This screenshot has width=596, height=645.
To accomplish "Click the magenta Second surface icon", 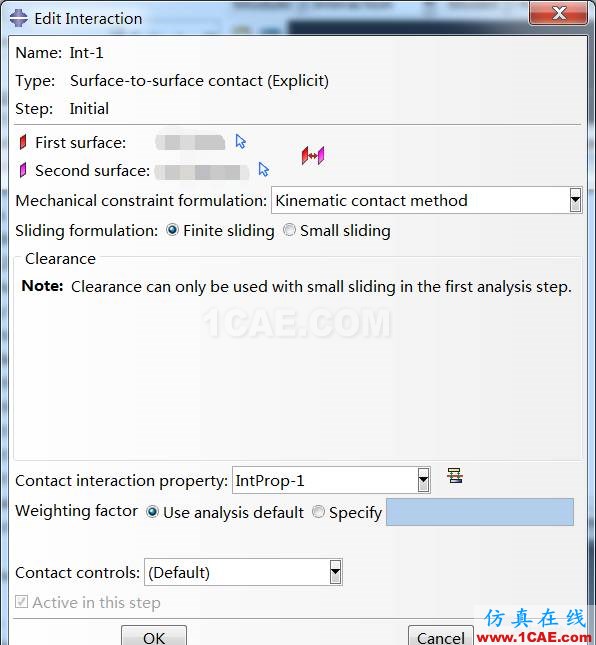I will click(x=23, y=170).
